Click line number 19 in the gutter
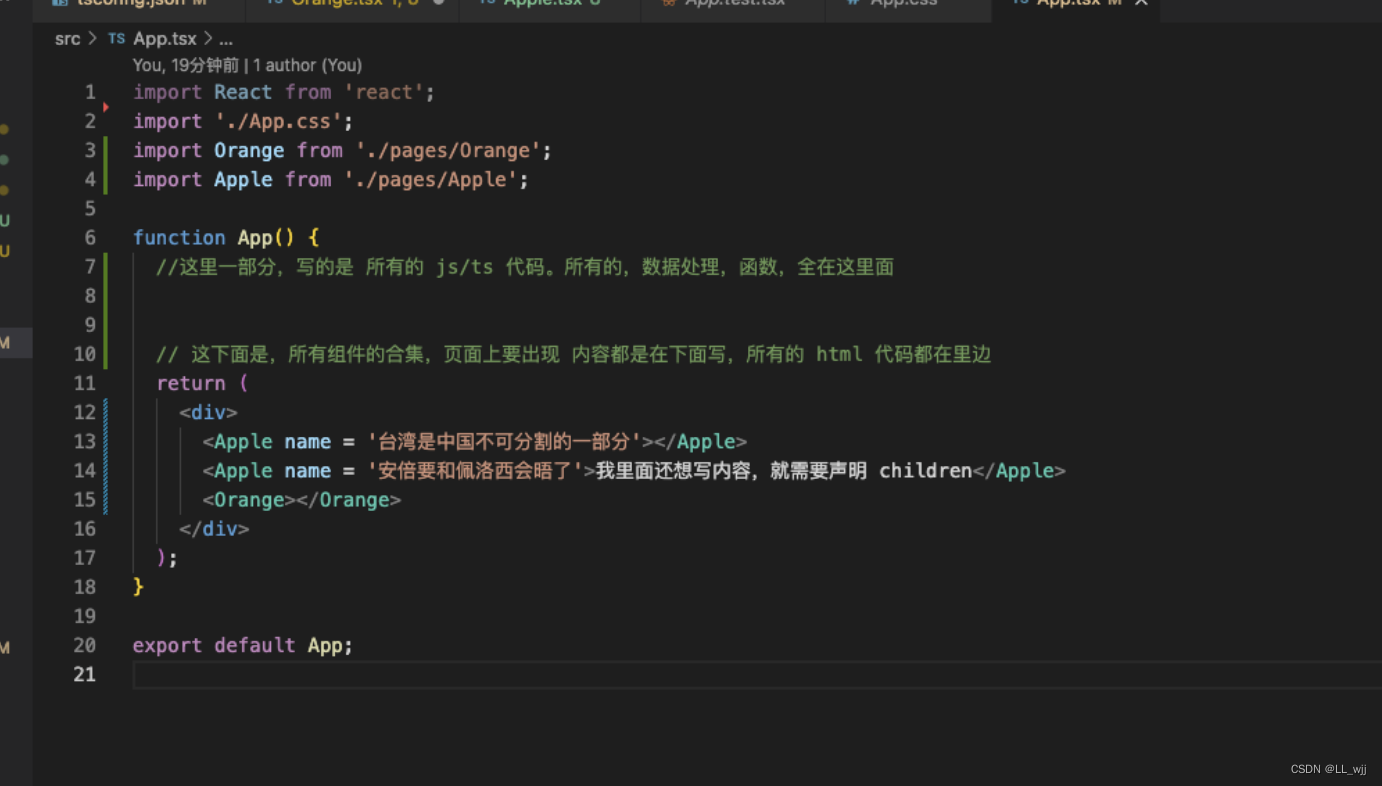Image resolution: width=1382 pixels, height=786 pixels. click(x=85, y=616)
